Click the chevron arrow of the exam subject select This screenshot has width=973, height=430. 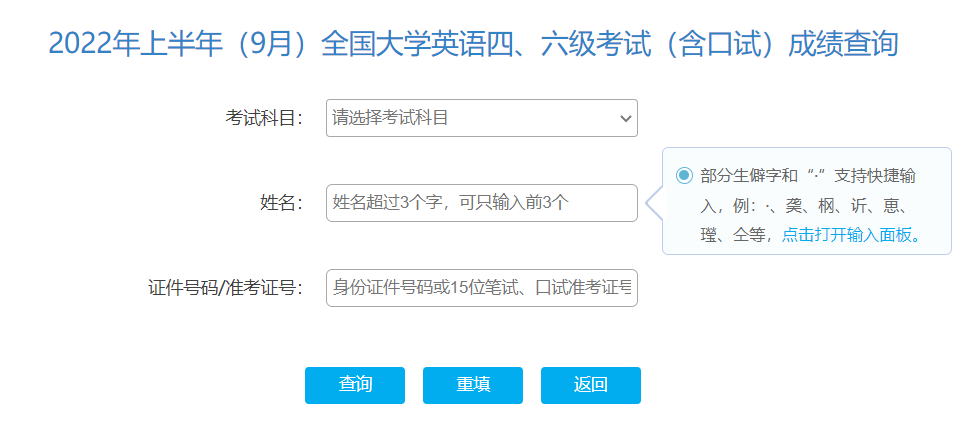[626, 118]
